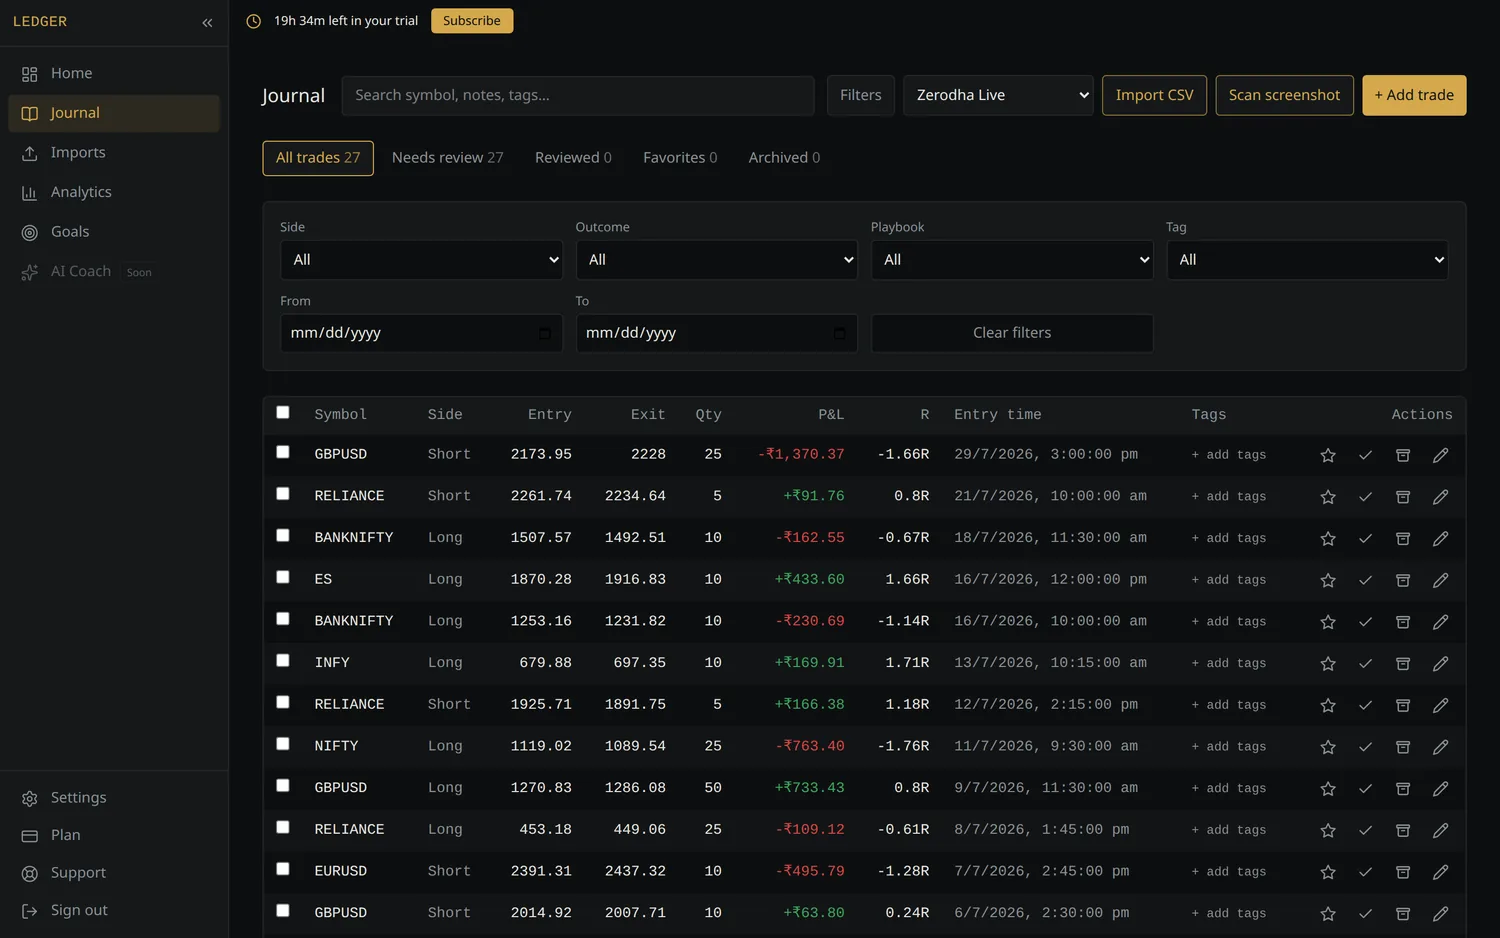Mark the INFY trade as reviewed
Screen dimensions: 1500x938
pyautogui.click(x=1365, y=663)
